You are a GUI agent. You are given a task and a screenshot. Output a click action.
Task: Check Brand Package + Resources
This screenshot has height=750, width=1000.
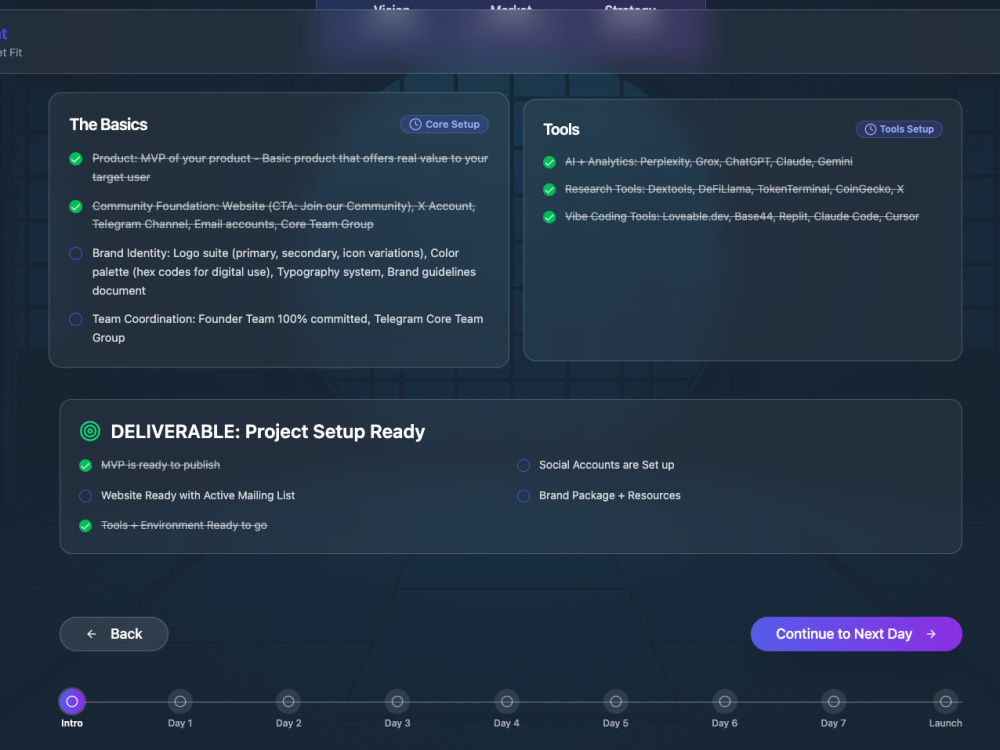point(524,496)
